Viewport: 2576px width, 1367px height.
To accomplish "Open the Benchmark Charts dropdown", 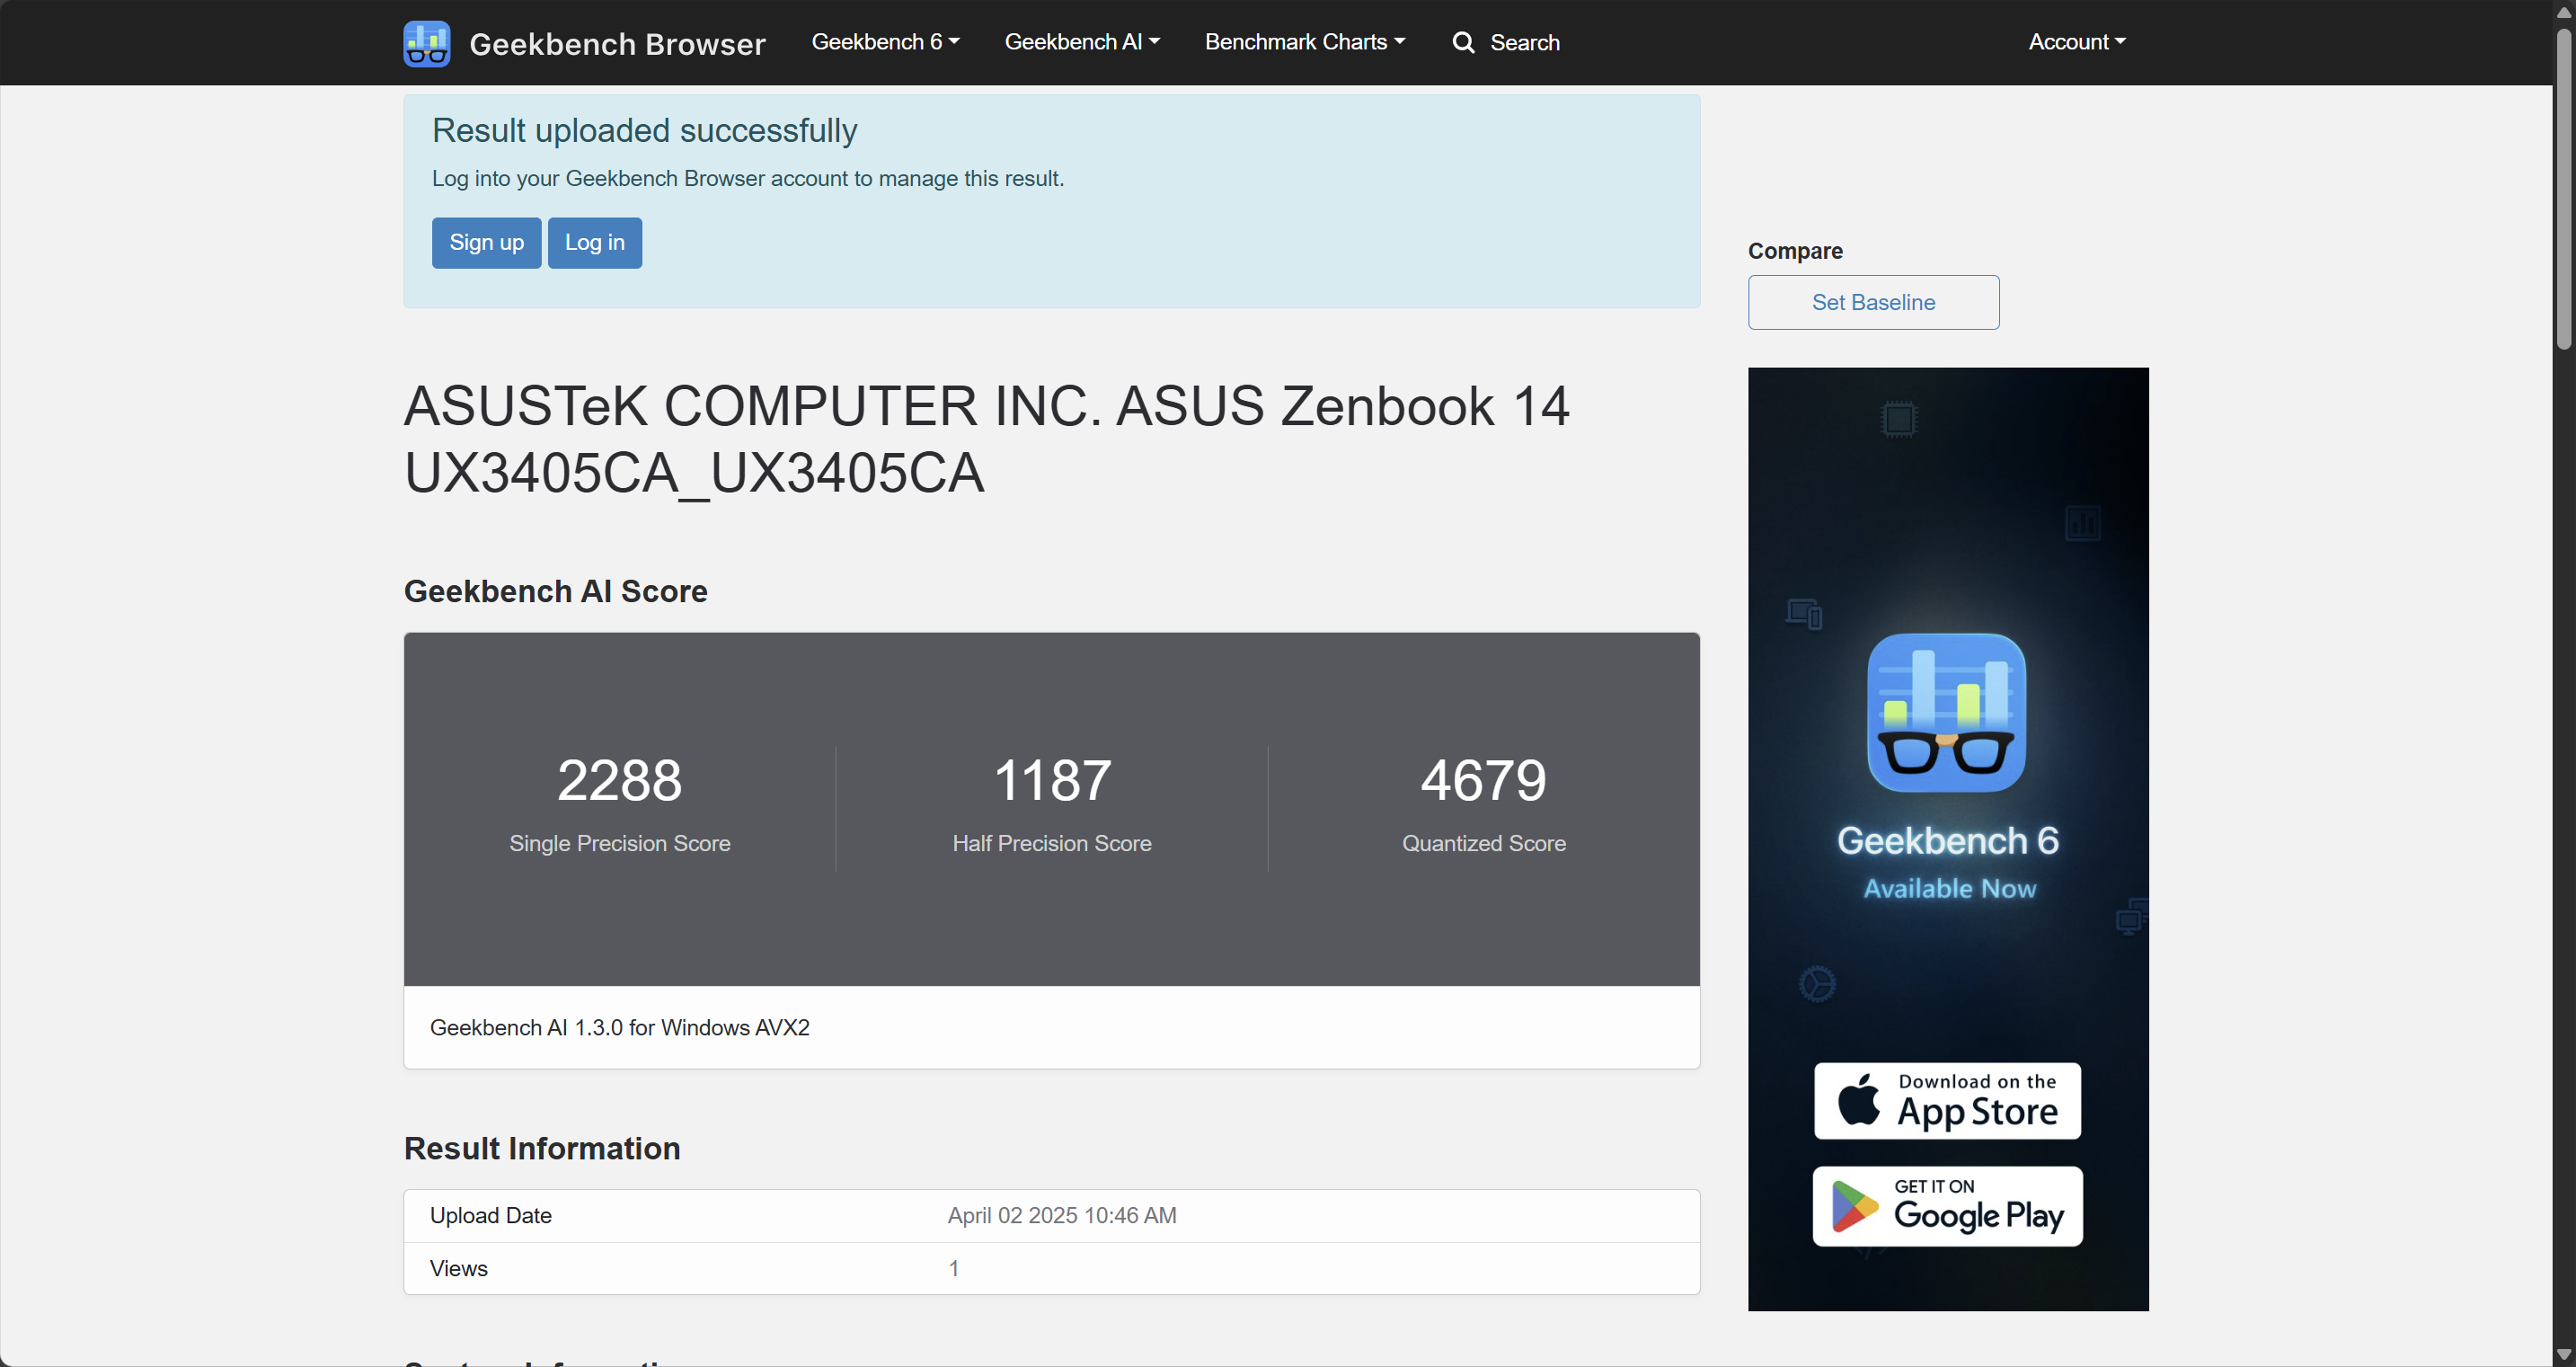I will pos(1305,42).
